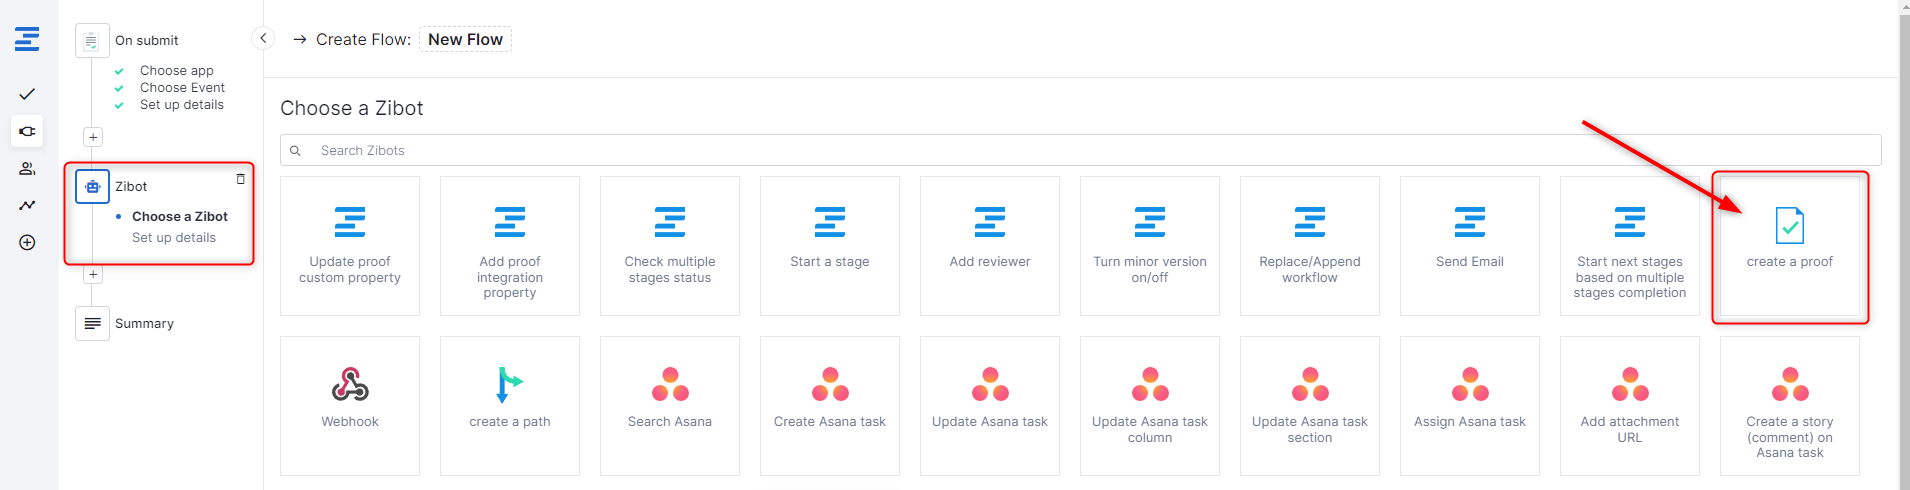
Task: Choose Add proof integration property Zibot
Action: pyautogui.click(x=510, y=246)
